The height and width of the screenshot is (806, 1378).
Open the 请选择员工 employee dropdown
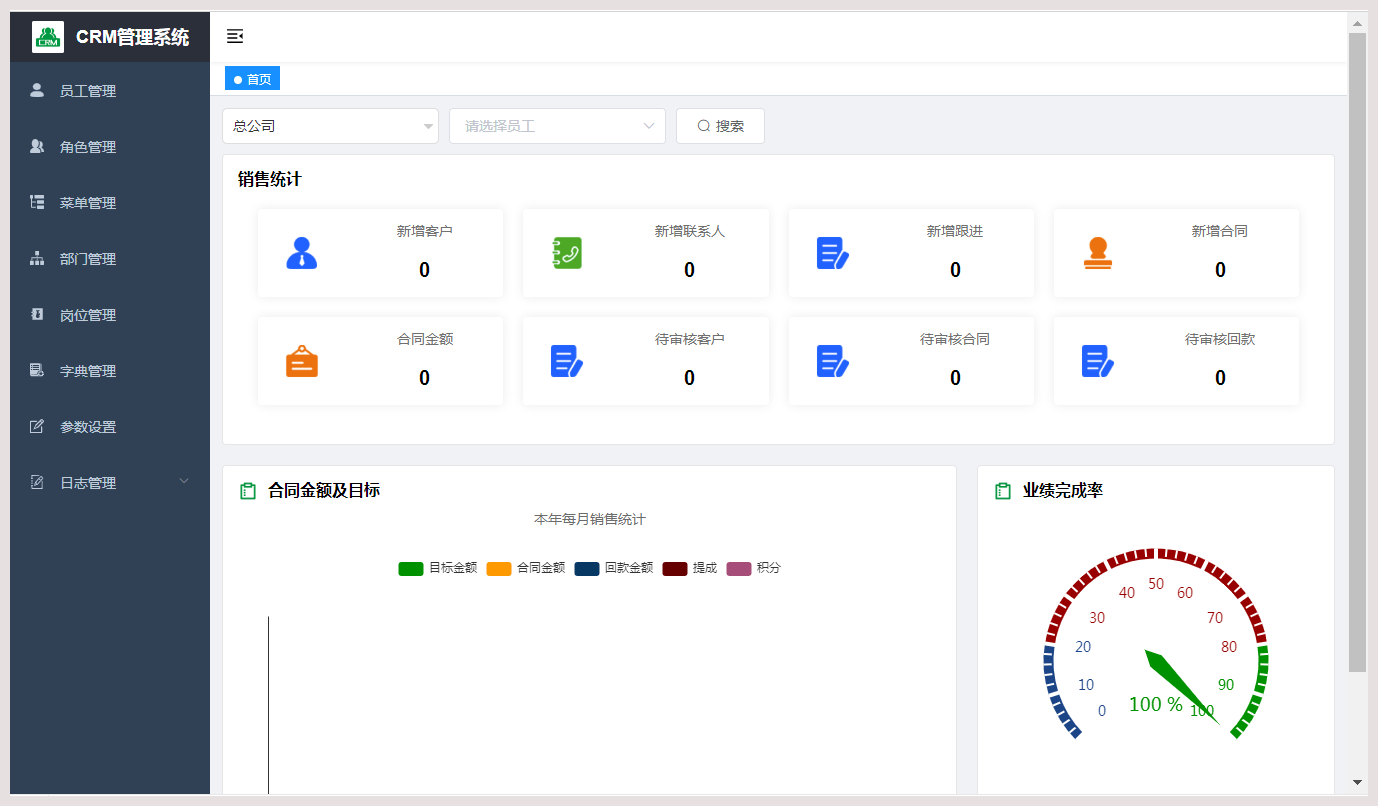click(x=557, y=126)
